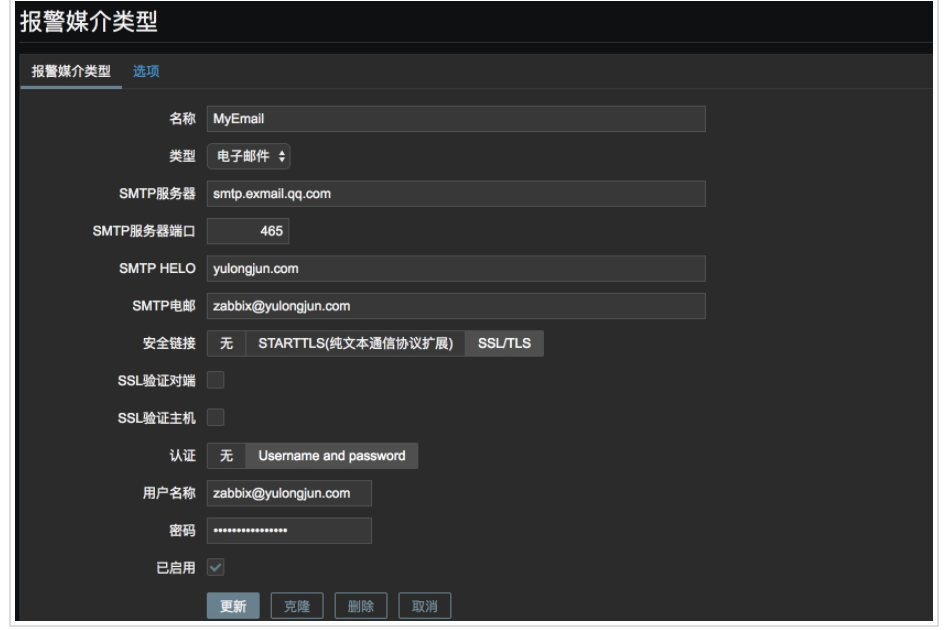946x630 pixels.
Task: Enable the SSL验证对端 checkbox
Action: [x=215, y=380]
